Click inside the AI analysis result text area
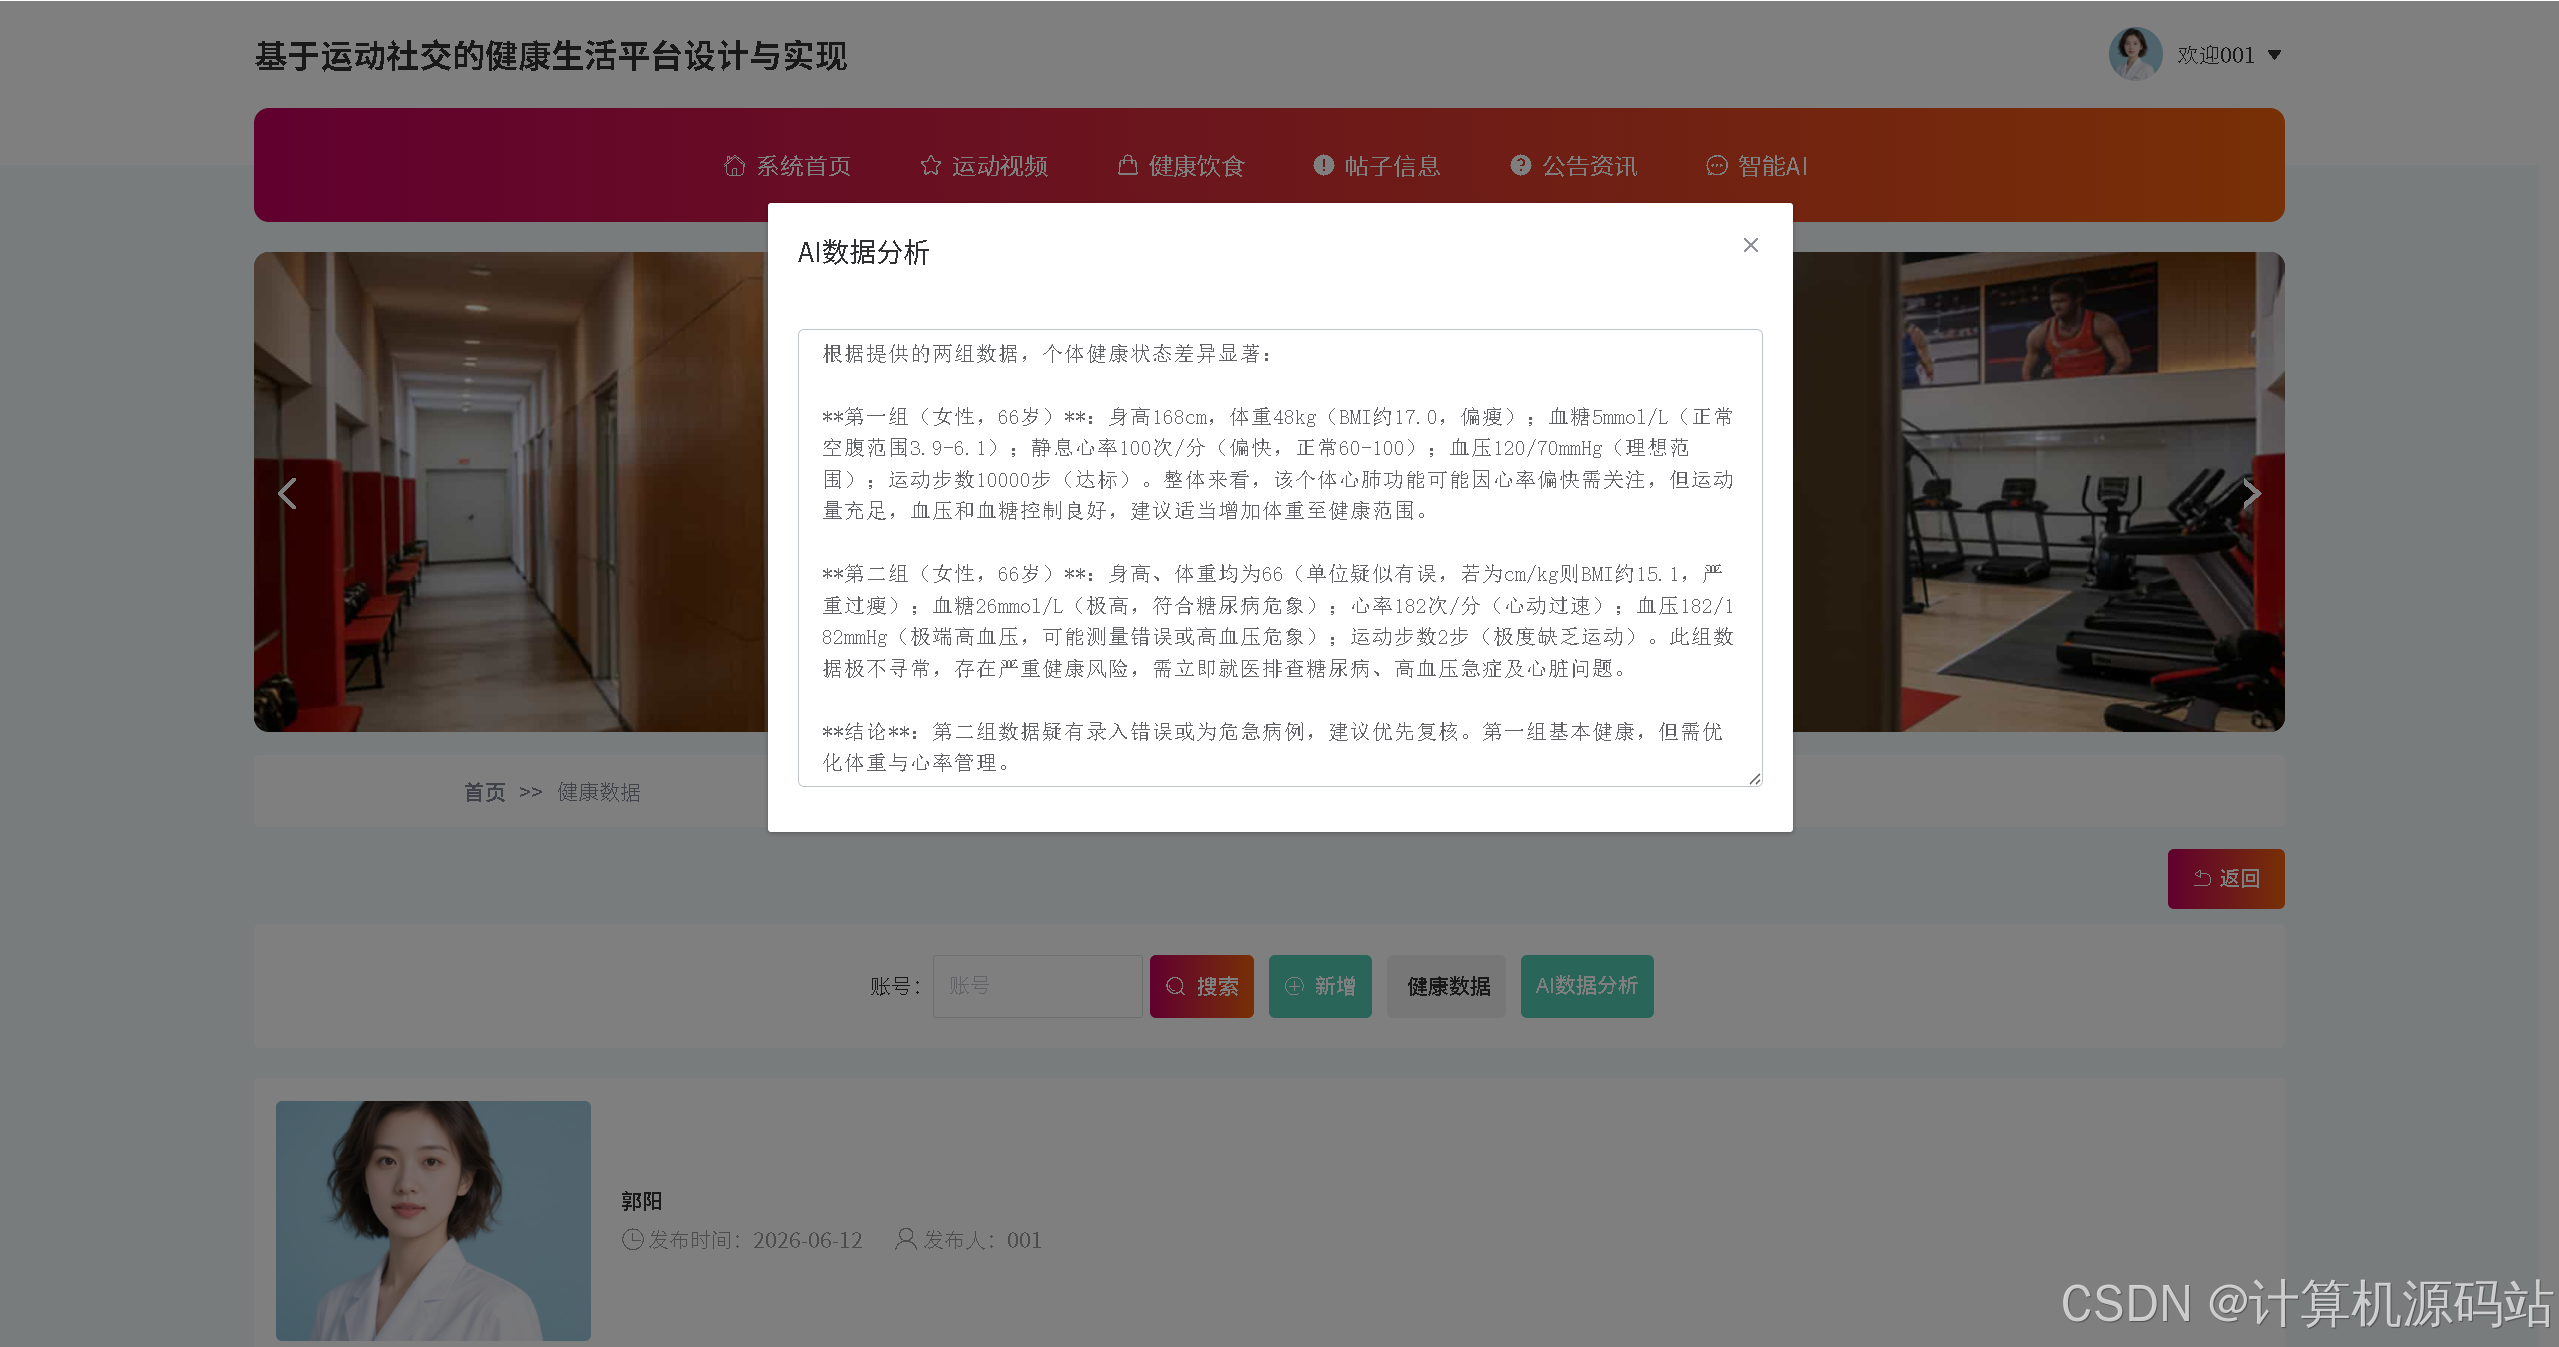The width and height of the screenshot is (2559, 1347). (1280, 558)
